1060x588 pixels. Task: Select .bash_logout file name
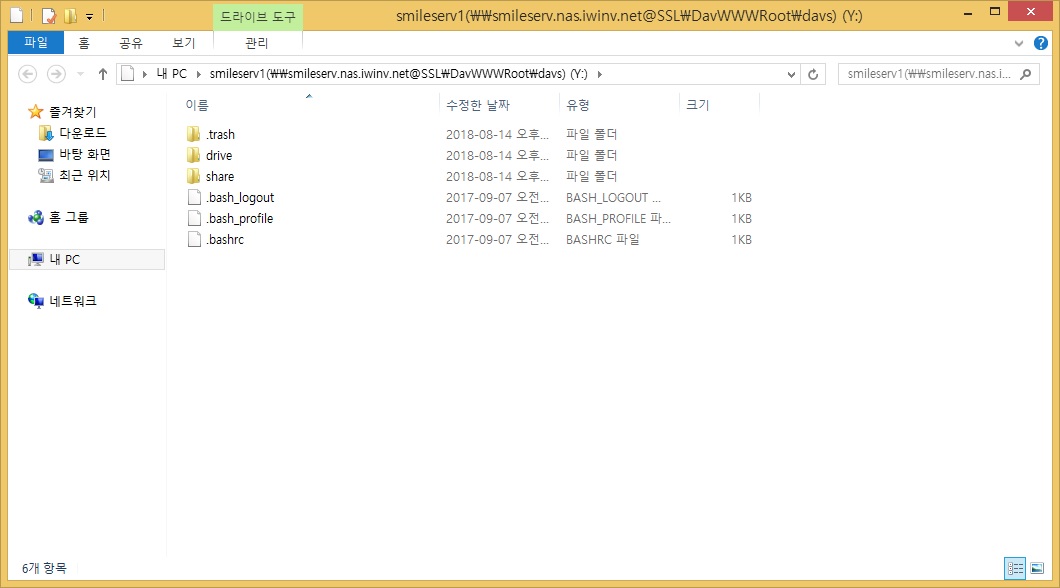point(240,197)
